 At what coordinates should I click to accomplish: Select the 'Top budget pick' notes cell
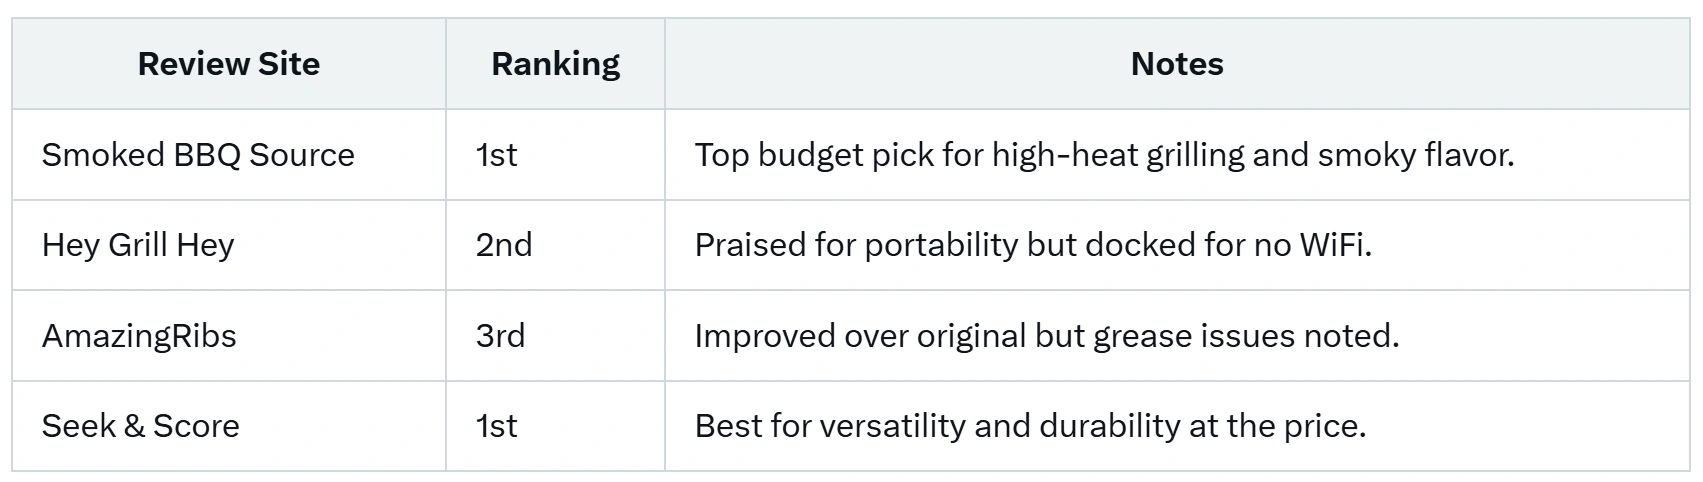click(x=1104, y=155)
